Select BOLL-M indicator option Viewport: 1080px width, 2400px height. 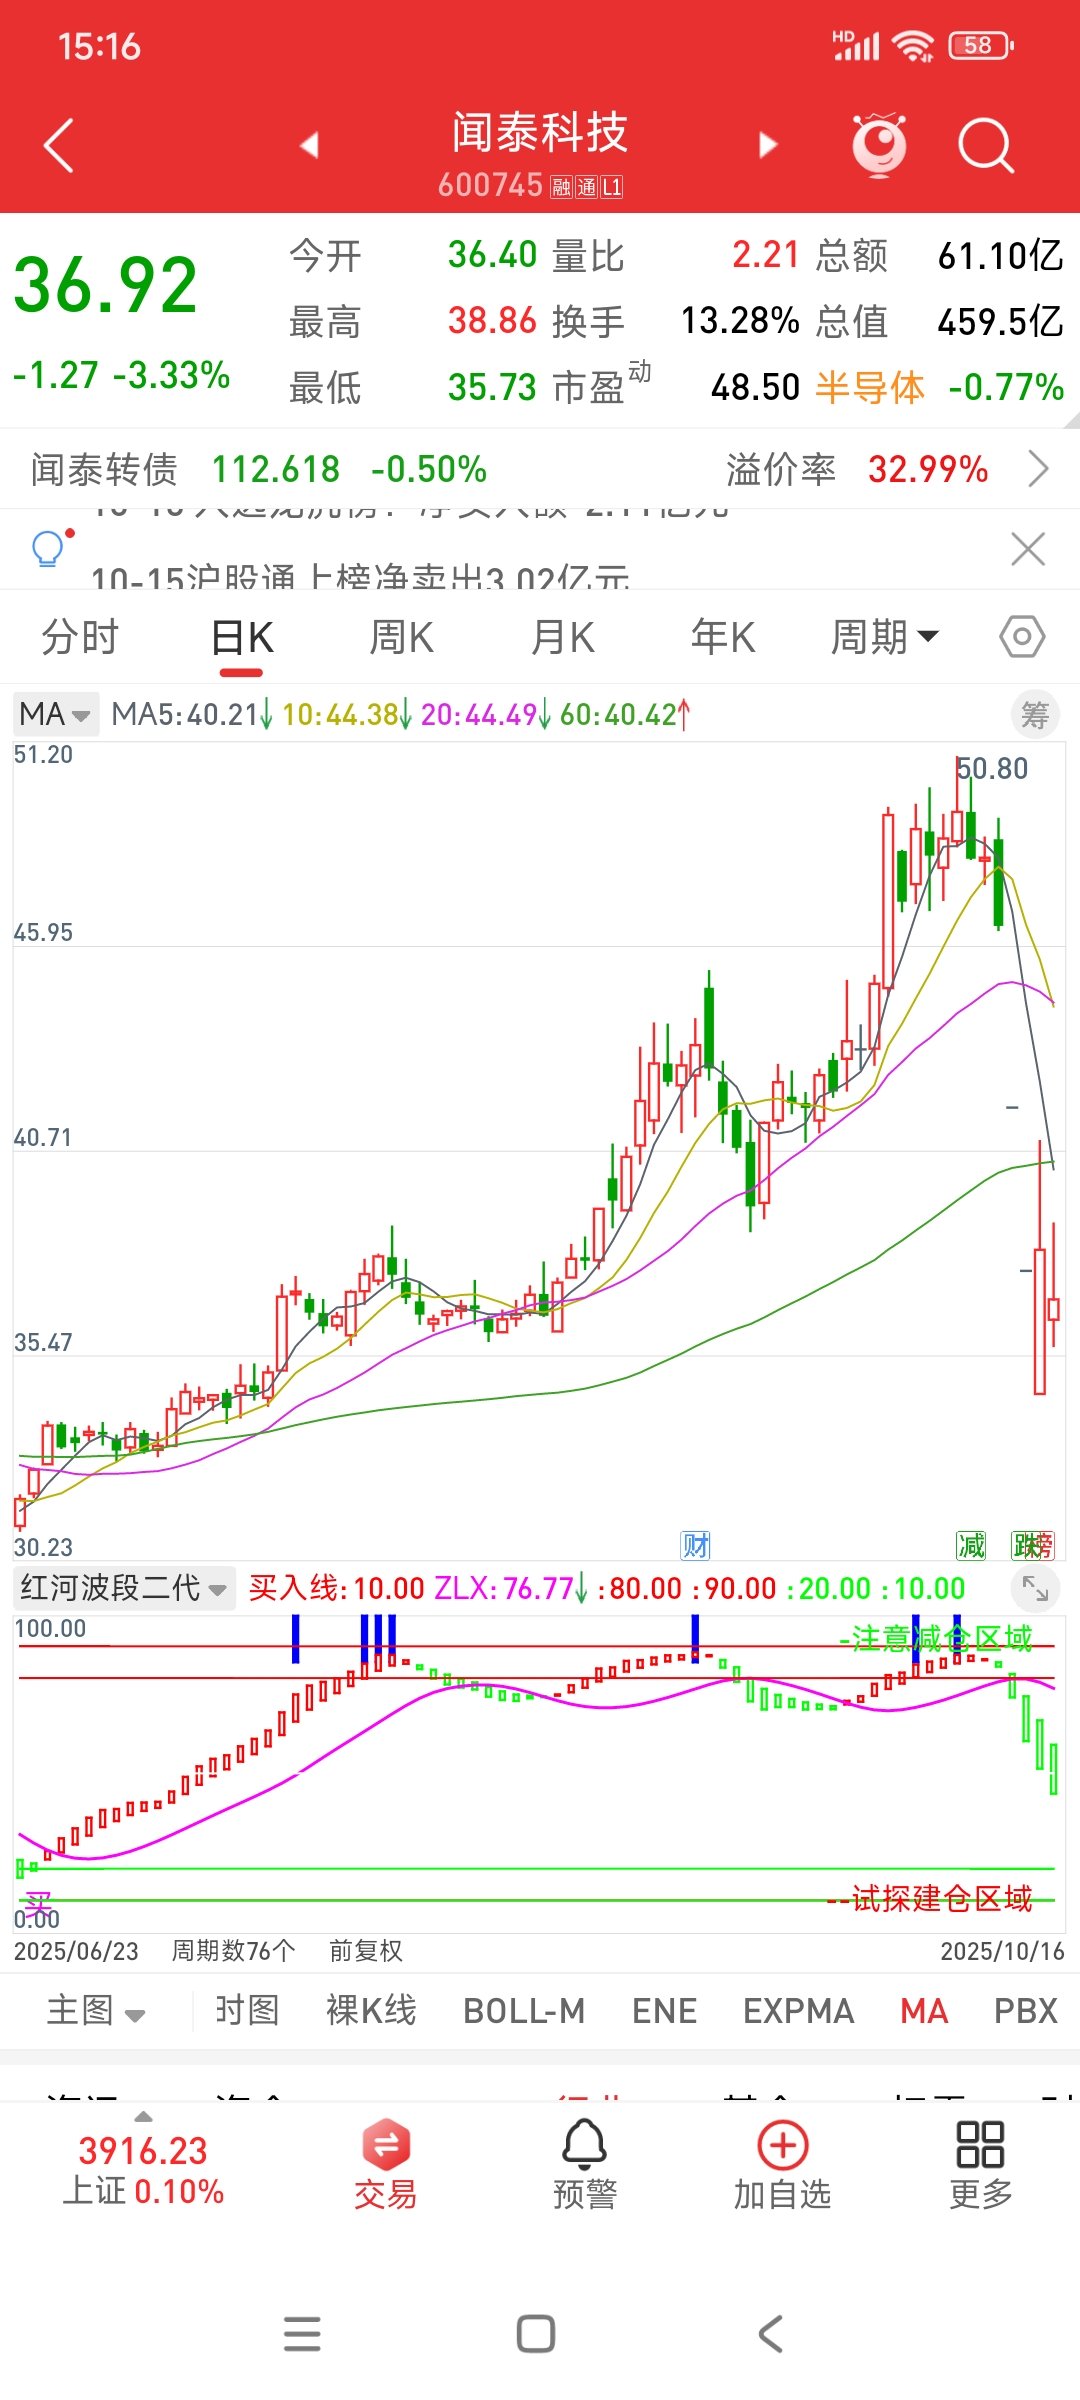[x=524, y=2010]
